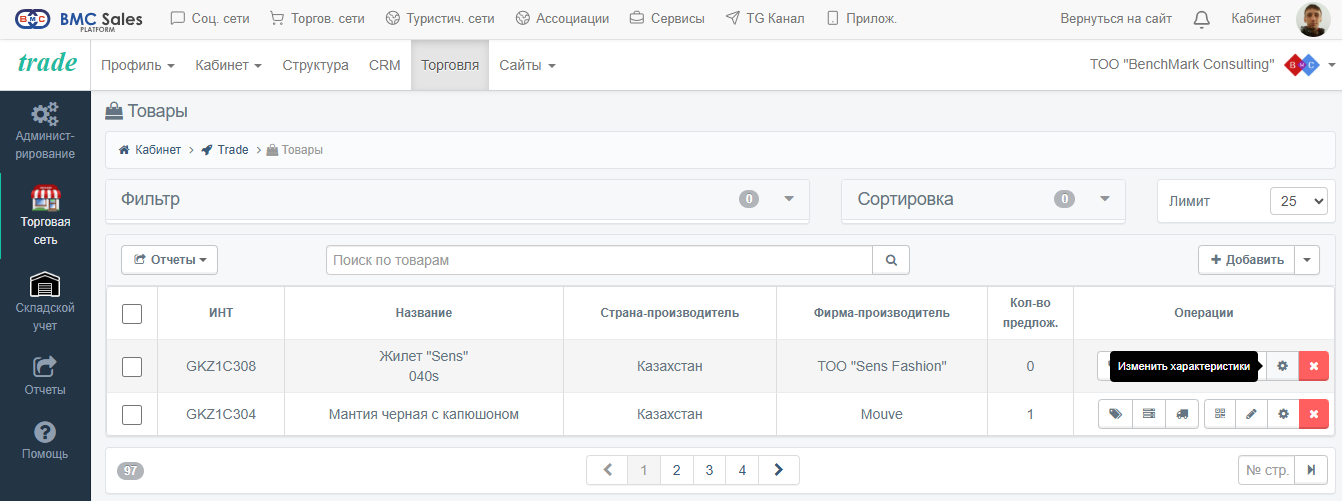Focus the № стр. page number field

pyautogui.click(x=1266, y=469)
